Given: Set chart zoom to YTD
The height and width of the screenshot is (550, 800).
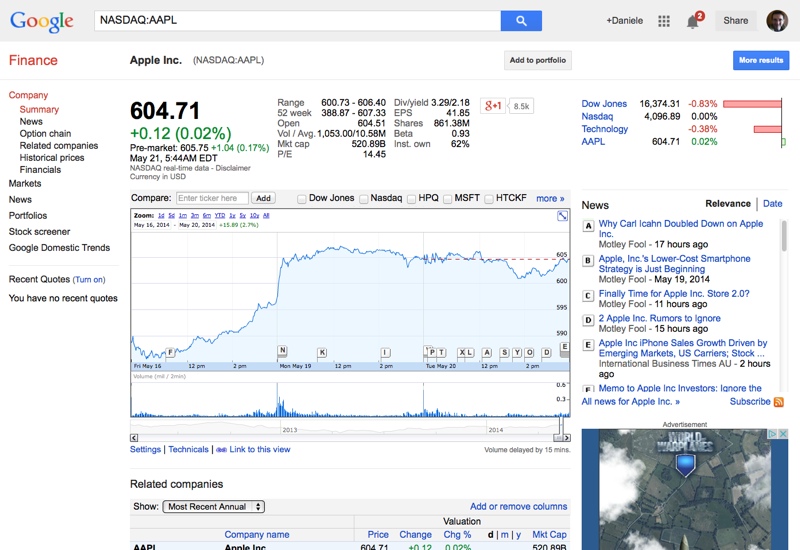Looking at the screenshot, I should click(220, 215).
